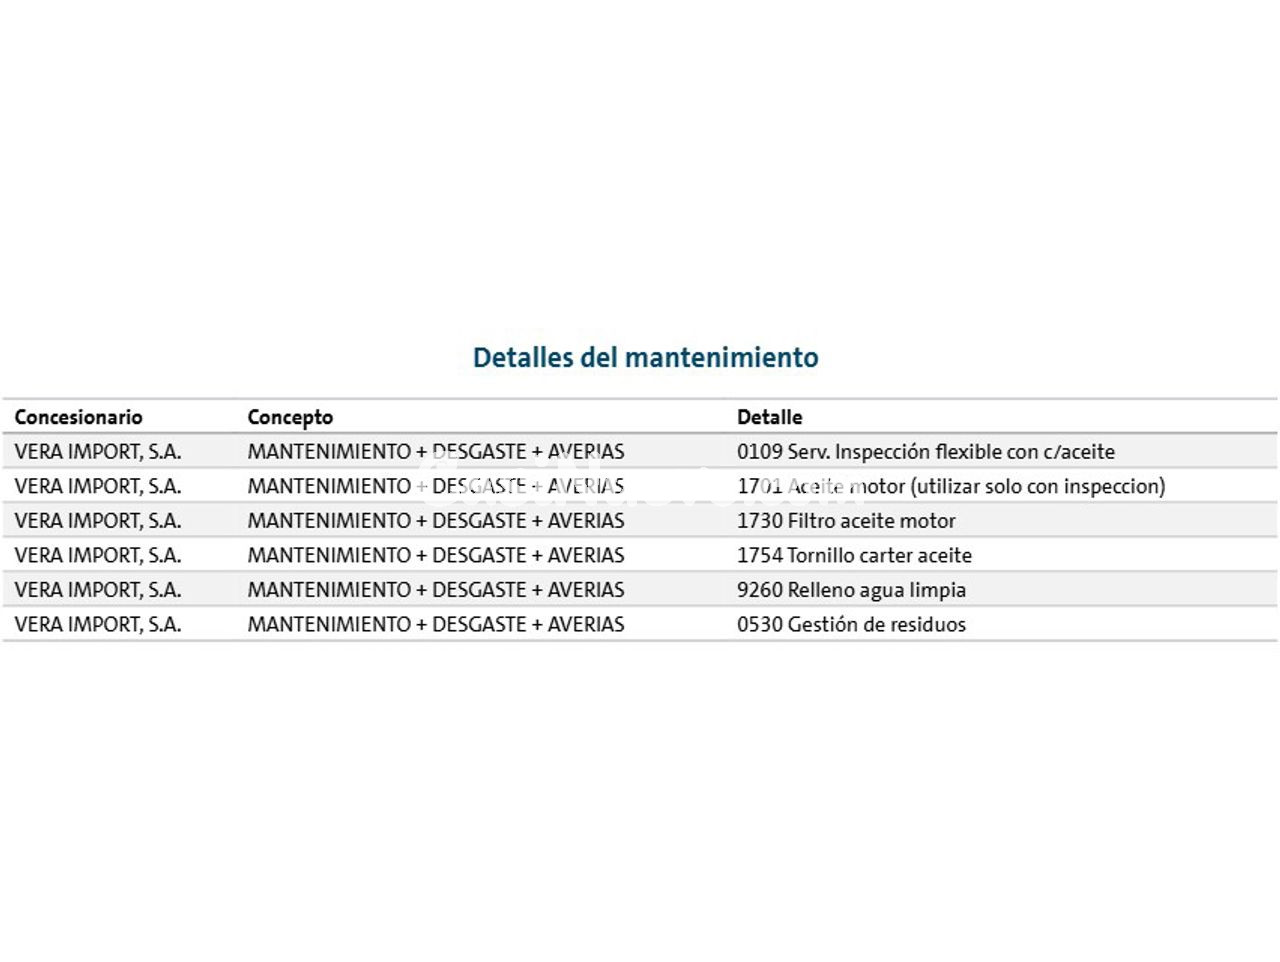Viewport: 1280px width, 962px height.
Task: Click the Concepto cell of the 0109 Serv. row
Action: click(435, 452)
